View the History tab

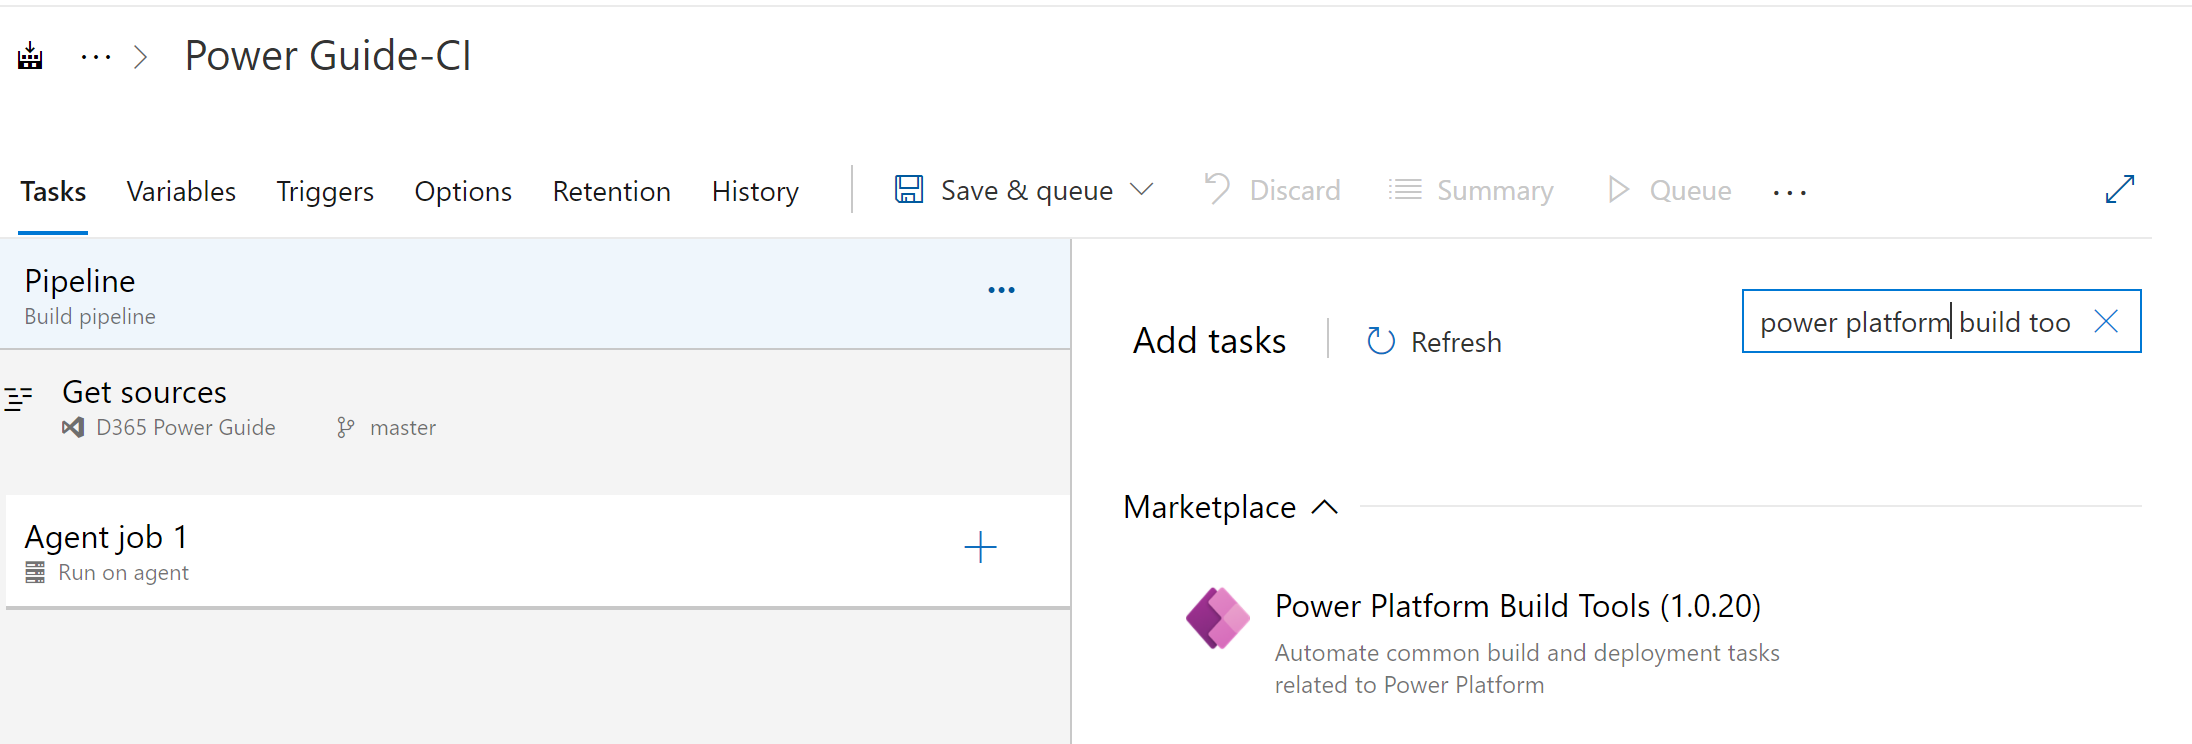tap(755, 191)
